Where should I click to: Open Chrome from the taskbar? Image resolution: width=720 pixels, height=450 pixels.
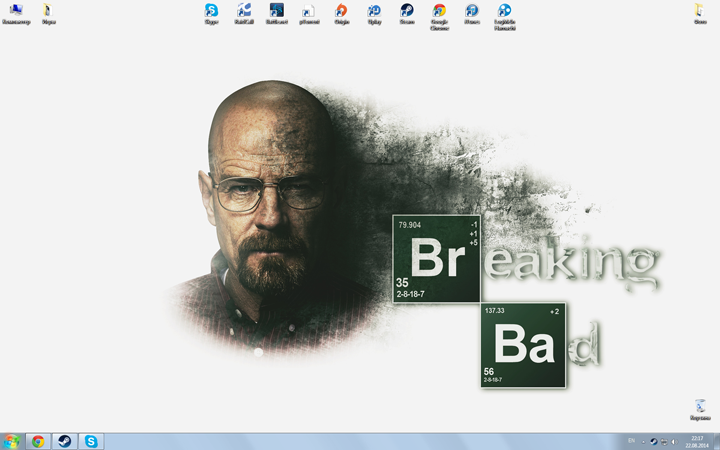[38, 441]
